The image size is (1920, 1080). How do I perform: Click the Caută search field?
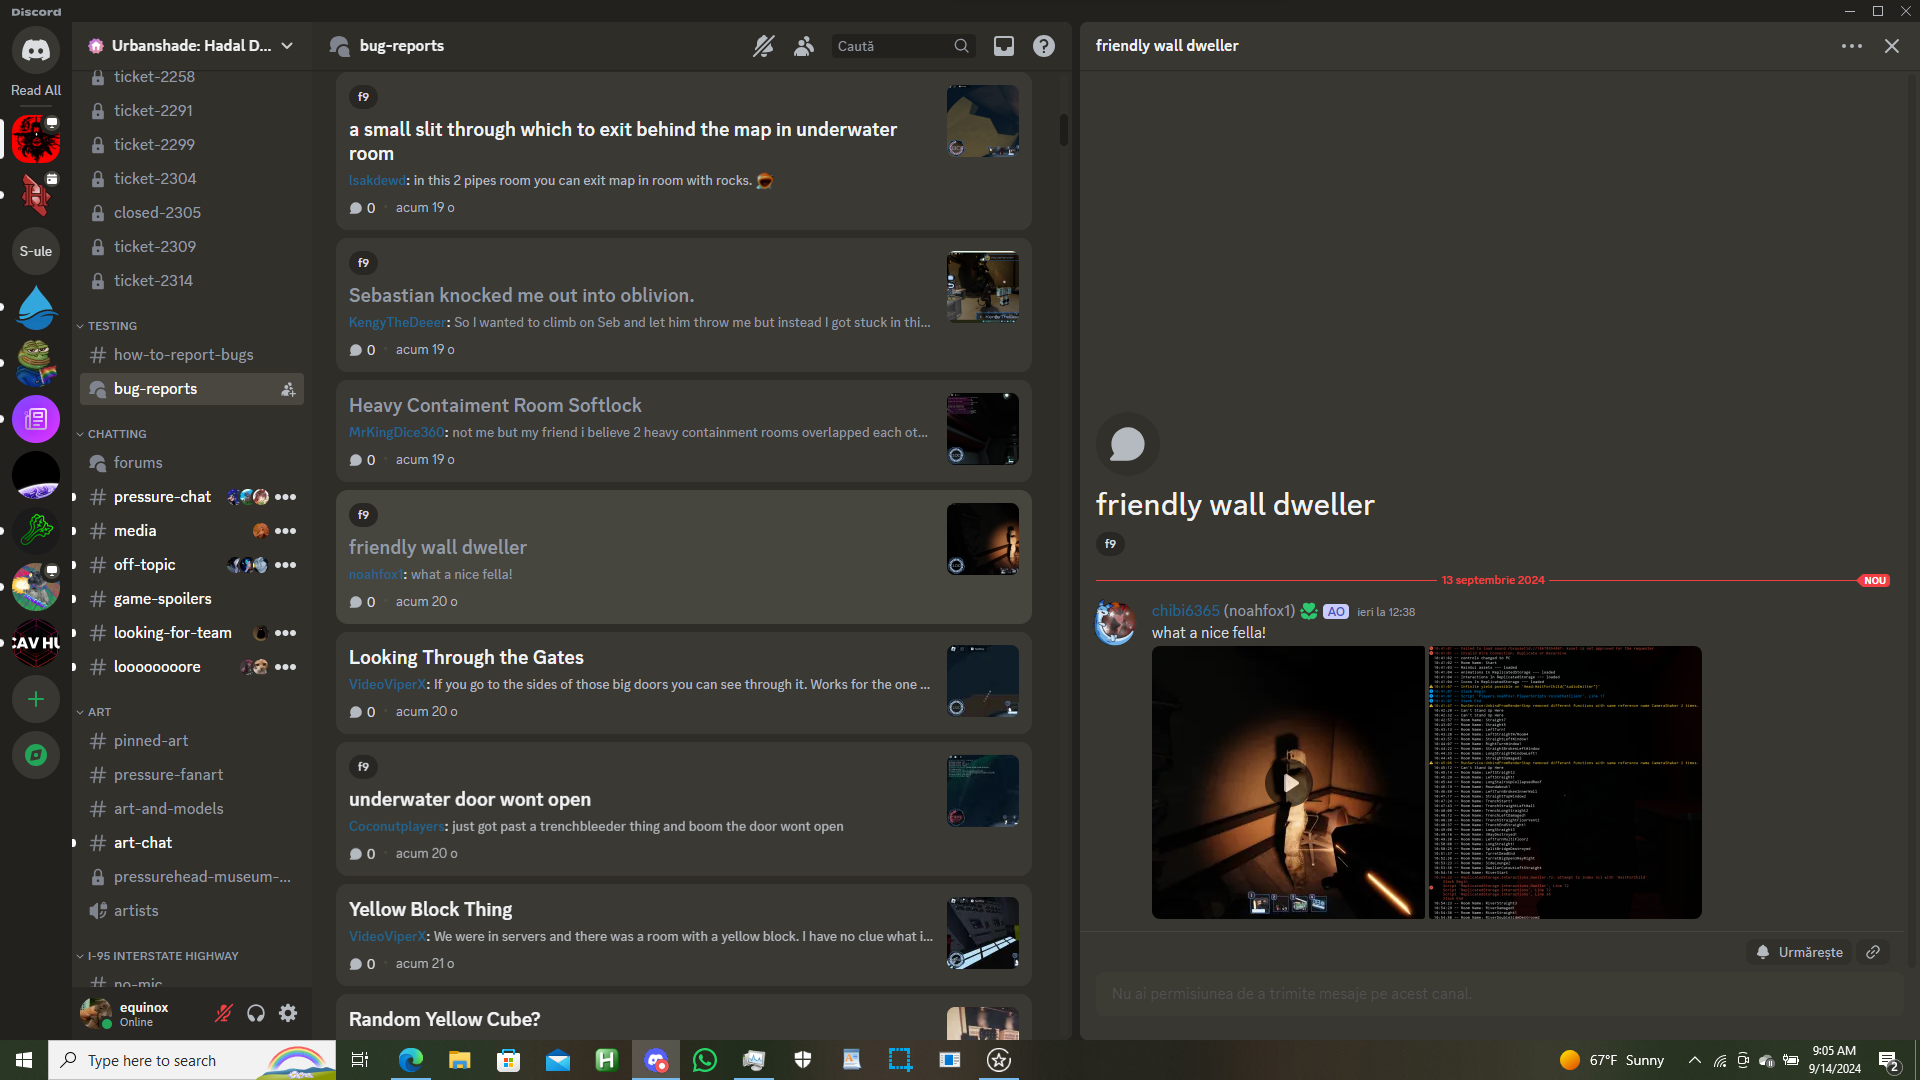(892, 46)
